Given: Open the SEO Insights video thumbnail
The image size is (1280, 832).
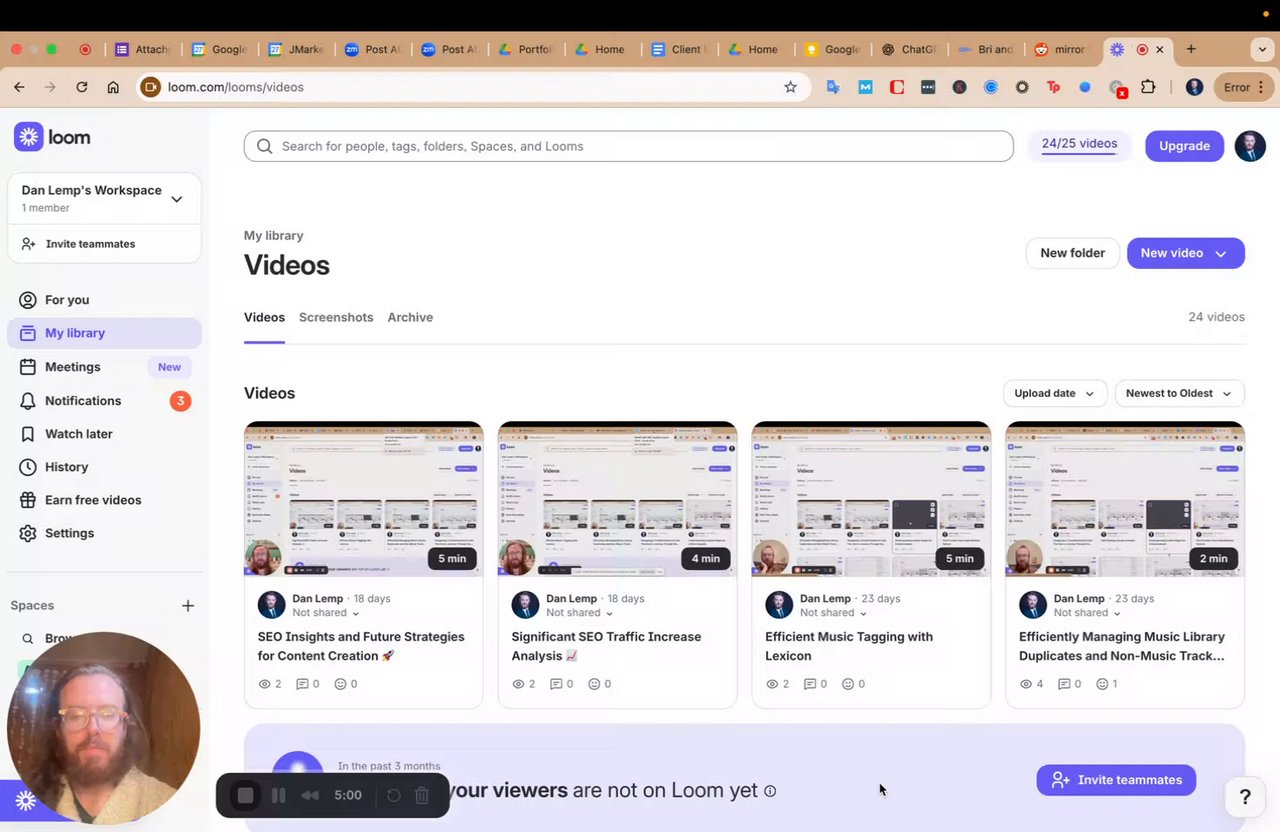Looking at the screenshot, I should (364, 499).
